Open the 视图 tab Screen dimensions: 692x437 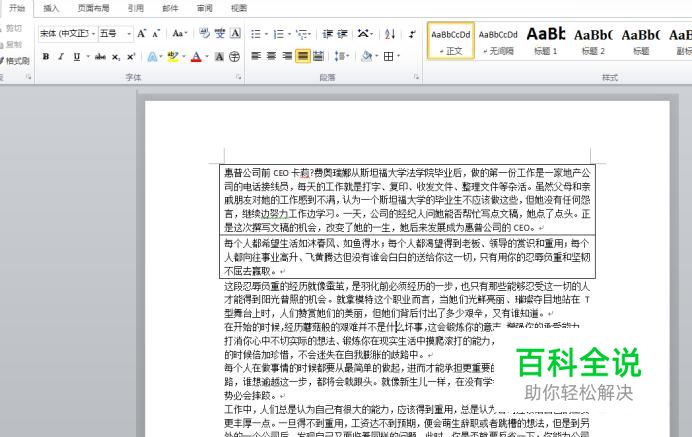[239, 8]
